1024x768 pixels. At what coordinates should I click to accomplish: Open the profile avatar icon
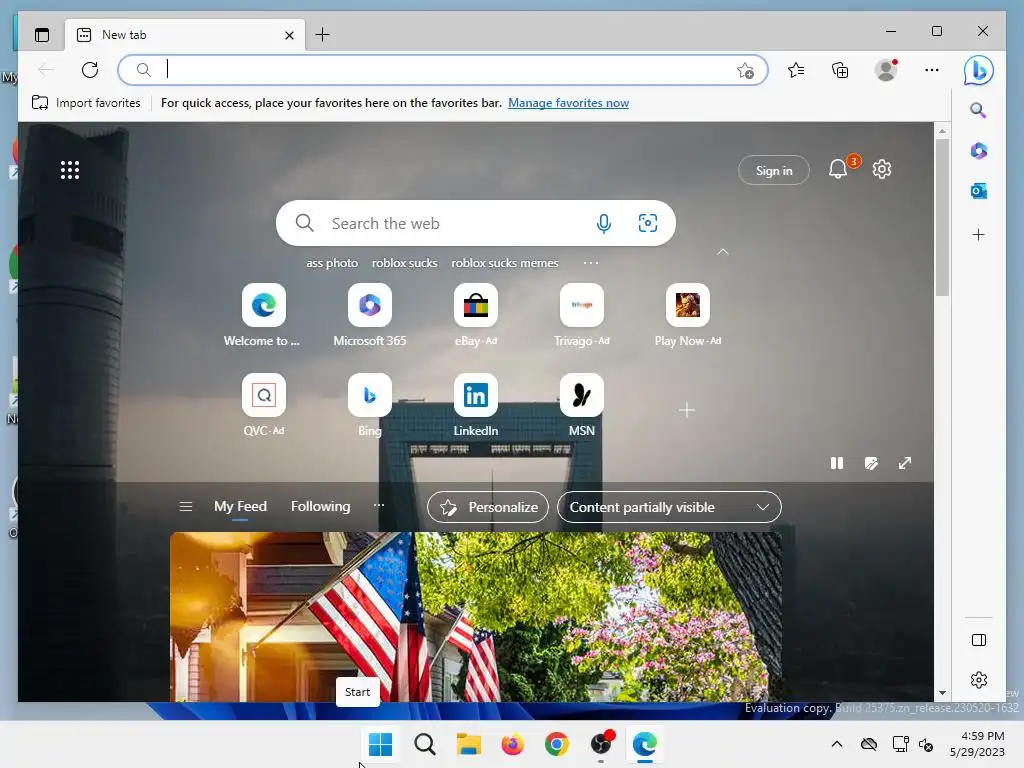(886, 70)
